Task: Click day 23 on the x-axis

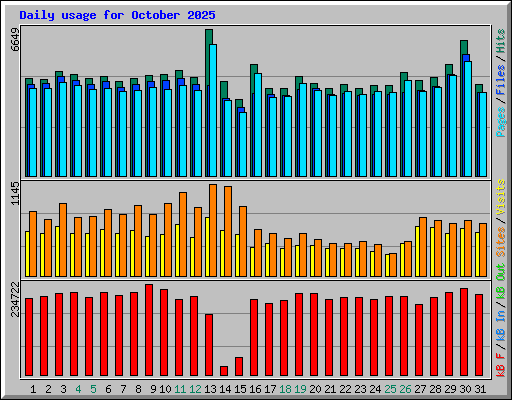Action: coord(360,389)
